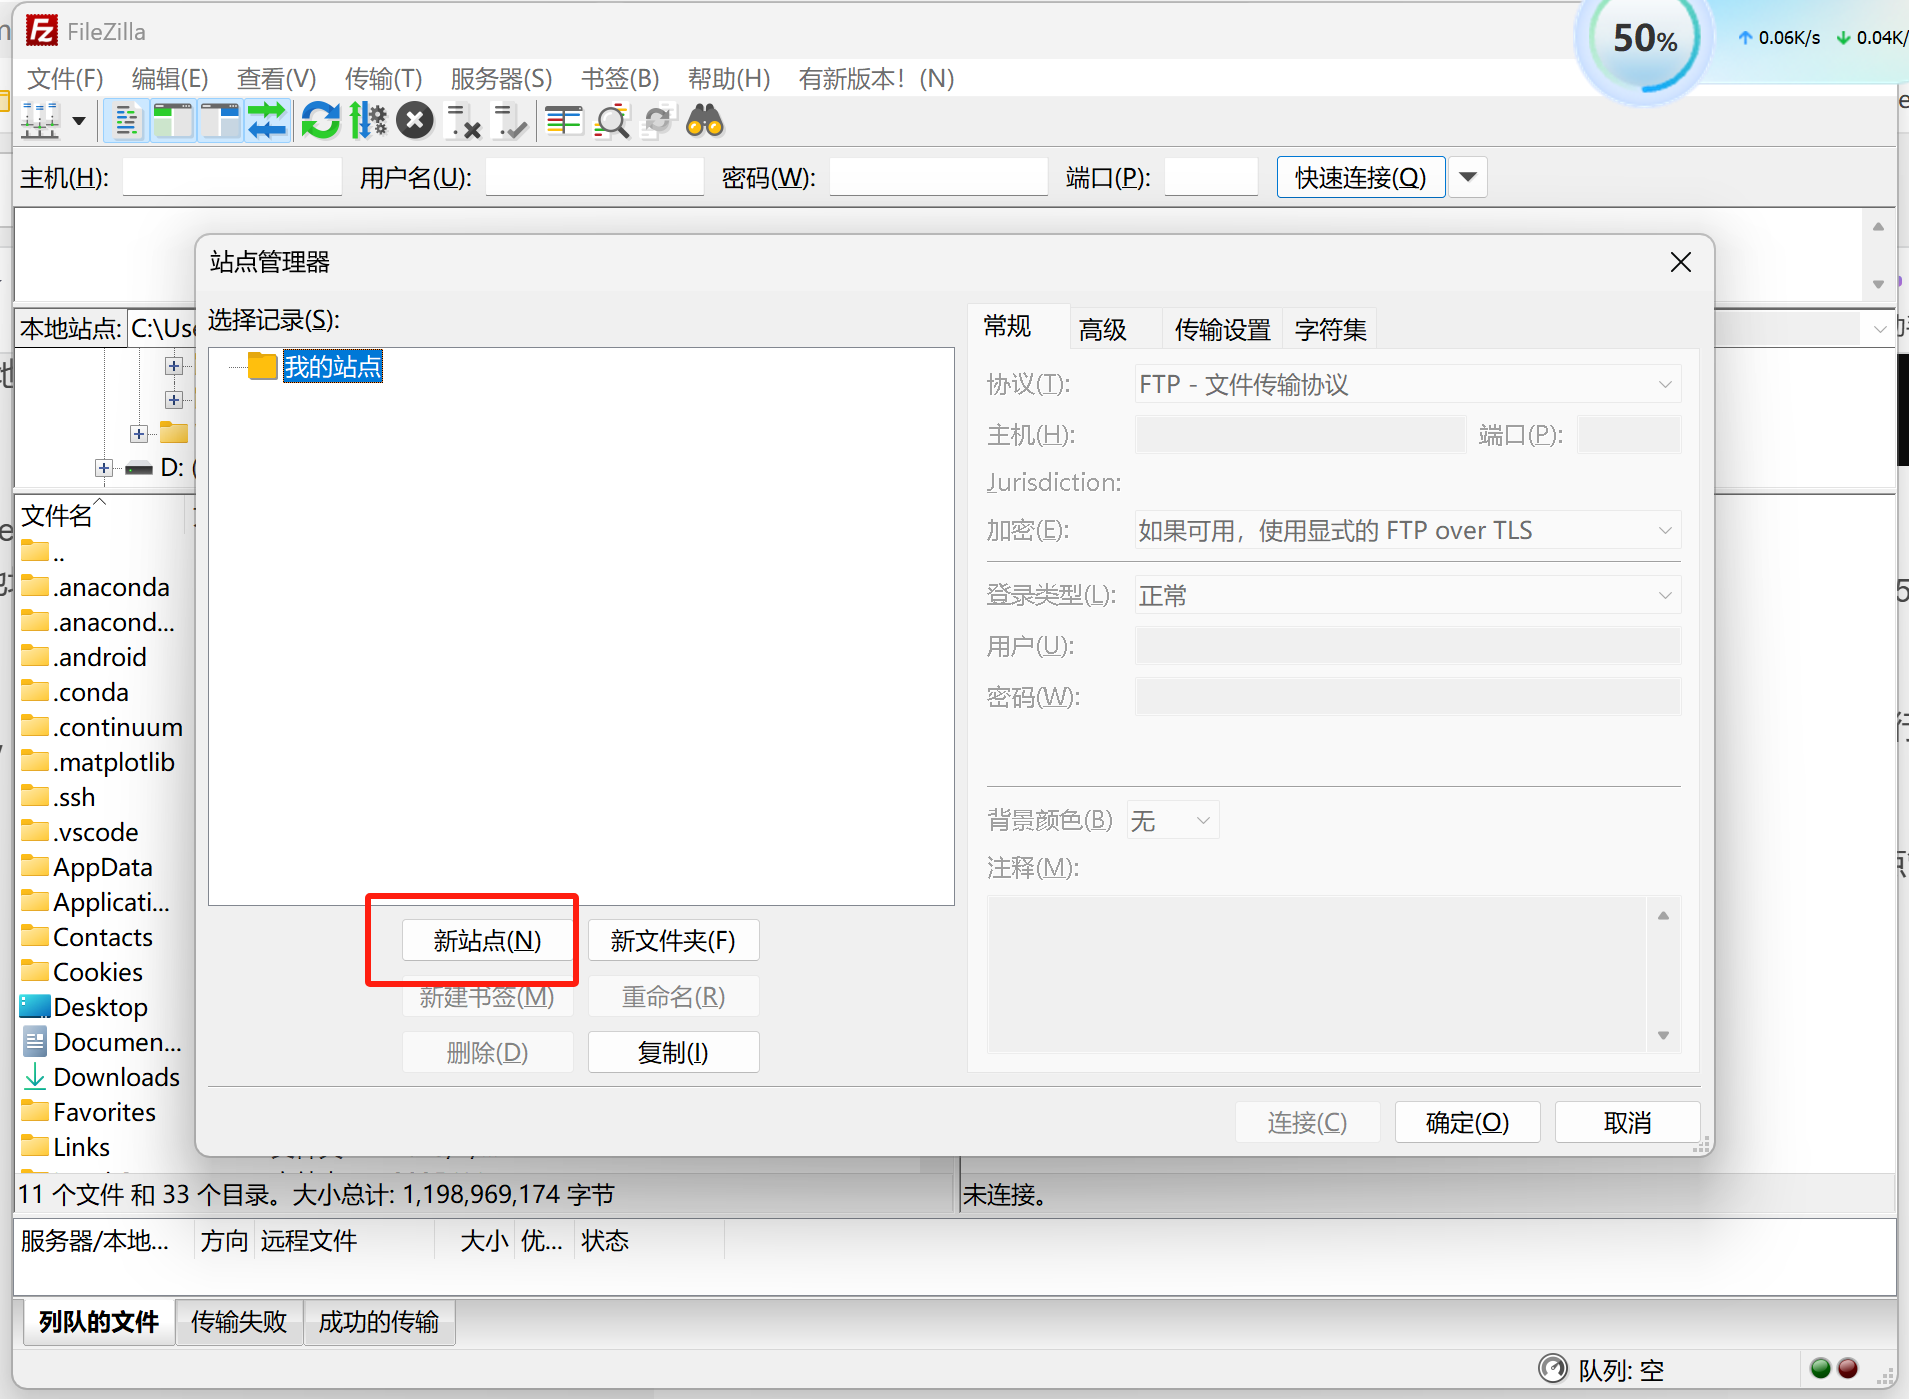Click the FileZilla logo in title bar
The image size is (1909, 1399).
[x=41, y=31]
